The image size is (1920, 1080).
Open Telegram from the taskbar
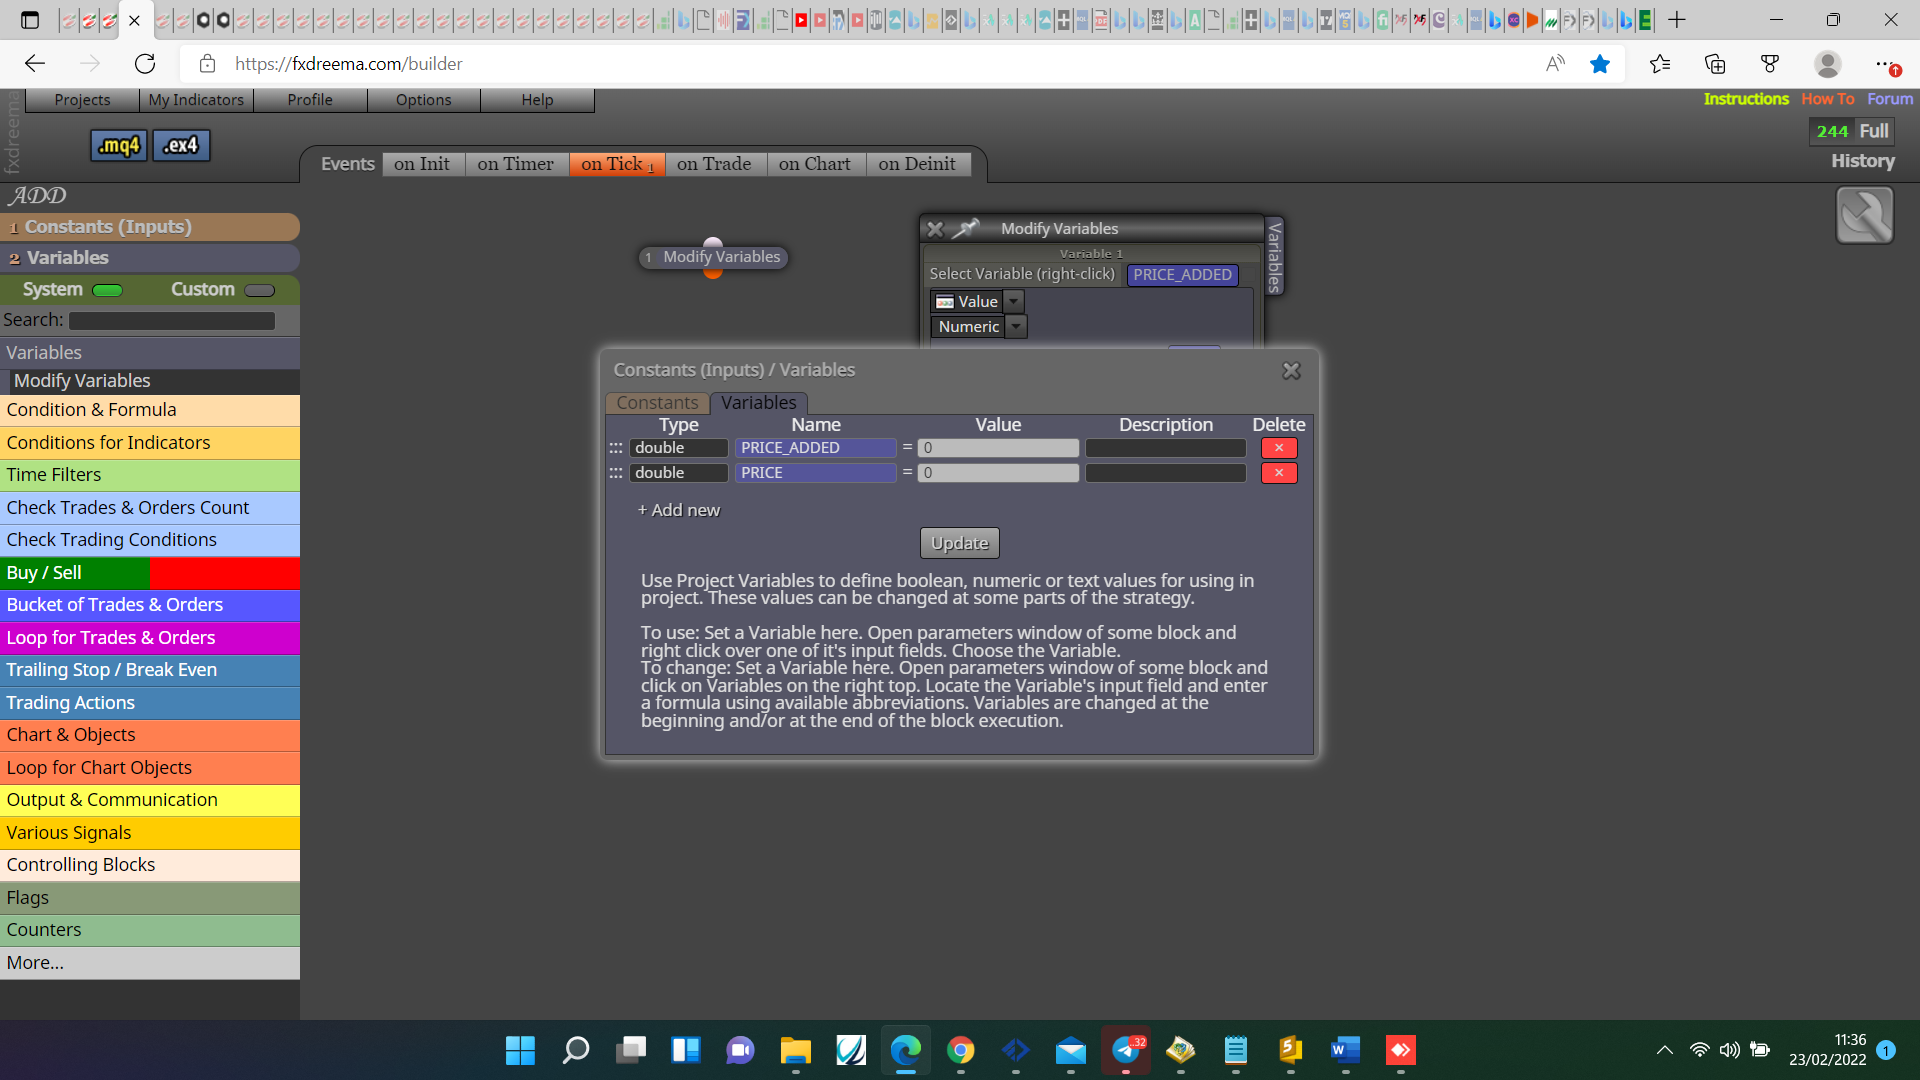[1126, 1050]
